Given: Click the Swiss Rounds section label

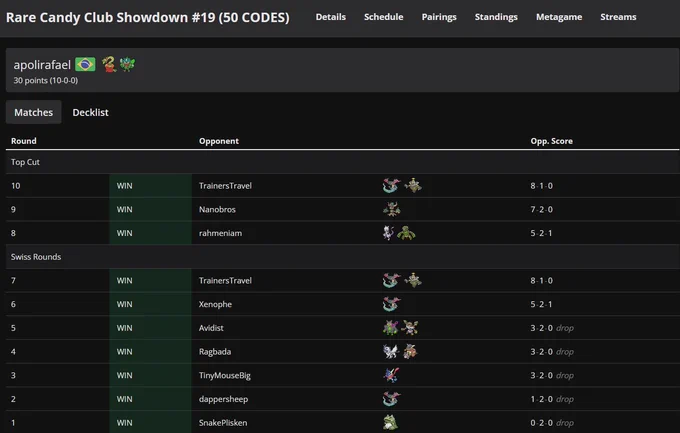Looking at the screenshot, I should (36, 256).
